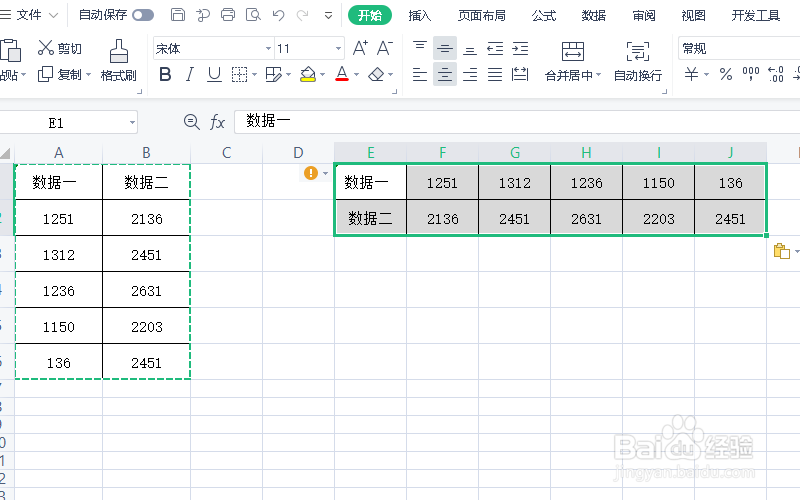The image size is (800, 500).
Task: Increase font size with A+ icon
Action: (x=360, y=48)
